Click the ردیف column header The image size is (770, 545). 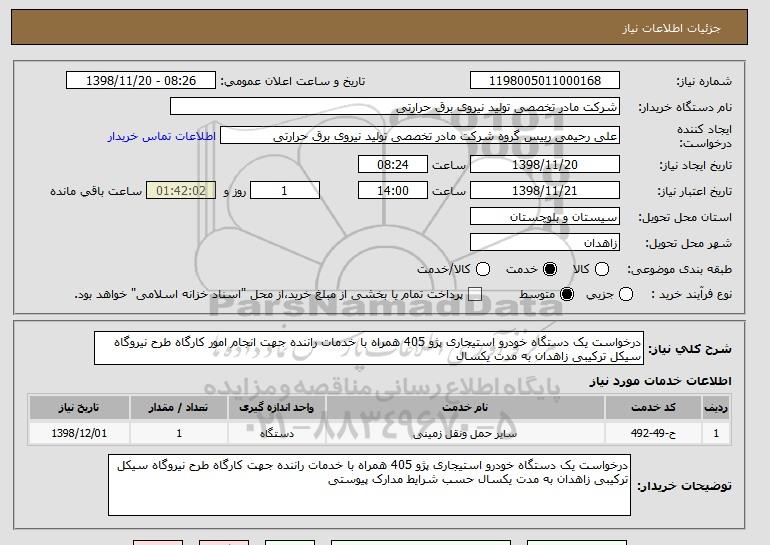click(x=716, y=408)
